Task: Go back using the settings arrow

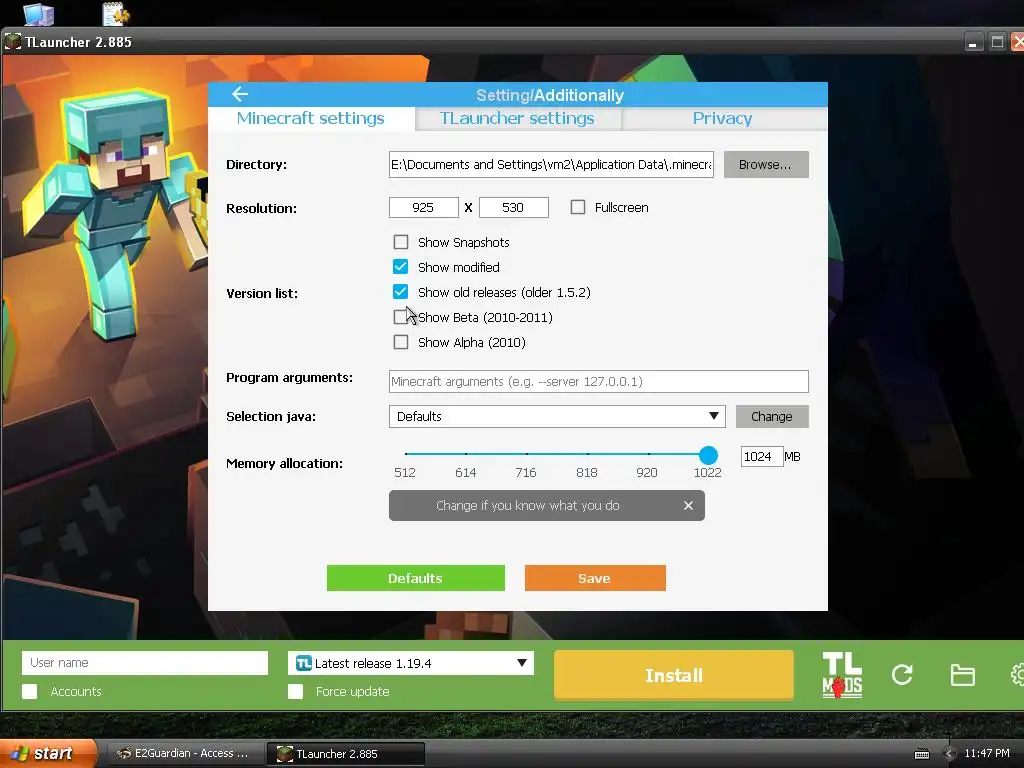Action: pyautogui.click(x=240, y=94)
